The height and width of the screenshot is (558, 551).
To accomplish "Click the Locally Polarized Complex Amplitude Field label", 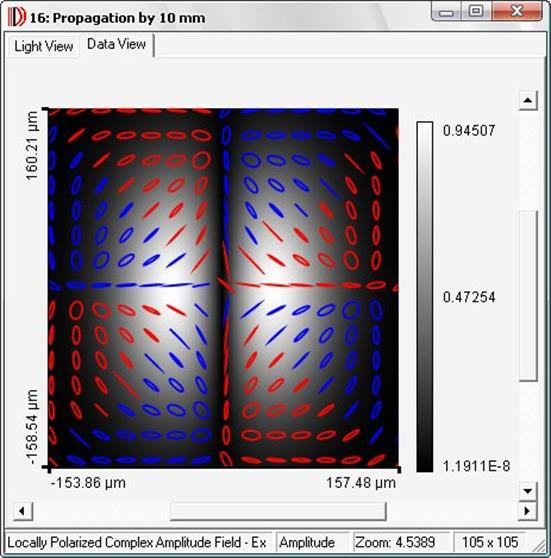I will (x=137, y=543).
